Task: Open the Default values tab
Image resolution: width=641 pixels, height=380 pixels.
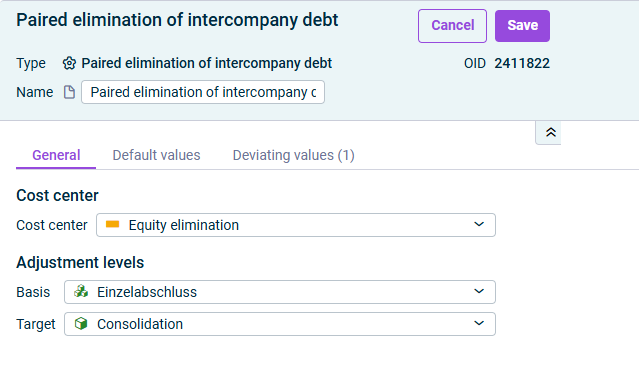Action: click(156, 155)
